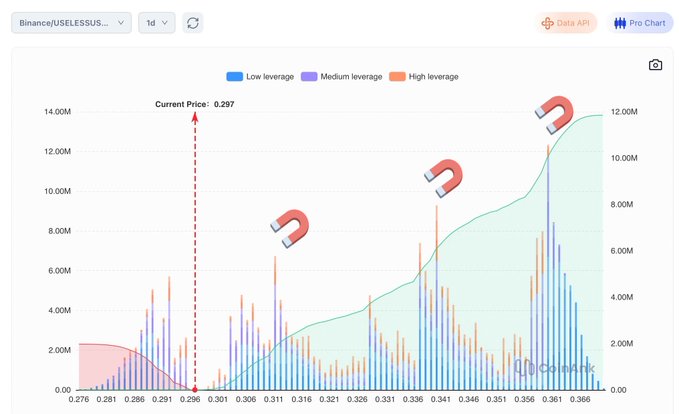This screenshot has height=414, width=679.
Task: Open the Binance/USELESSUS pair dropdown
Action: pos(71,23)
